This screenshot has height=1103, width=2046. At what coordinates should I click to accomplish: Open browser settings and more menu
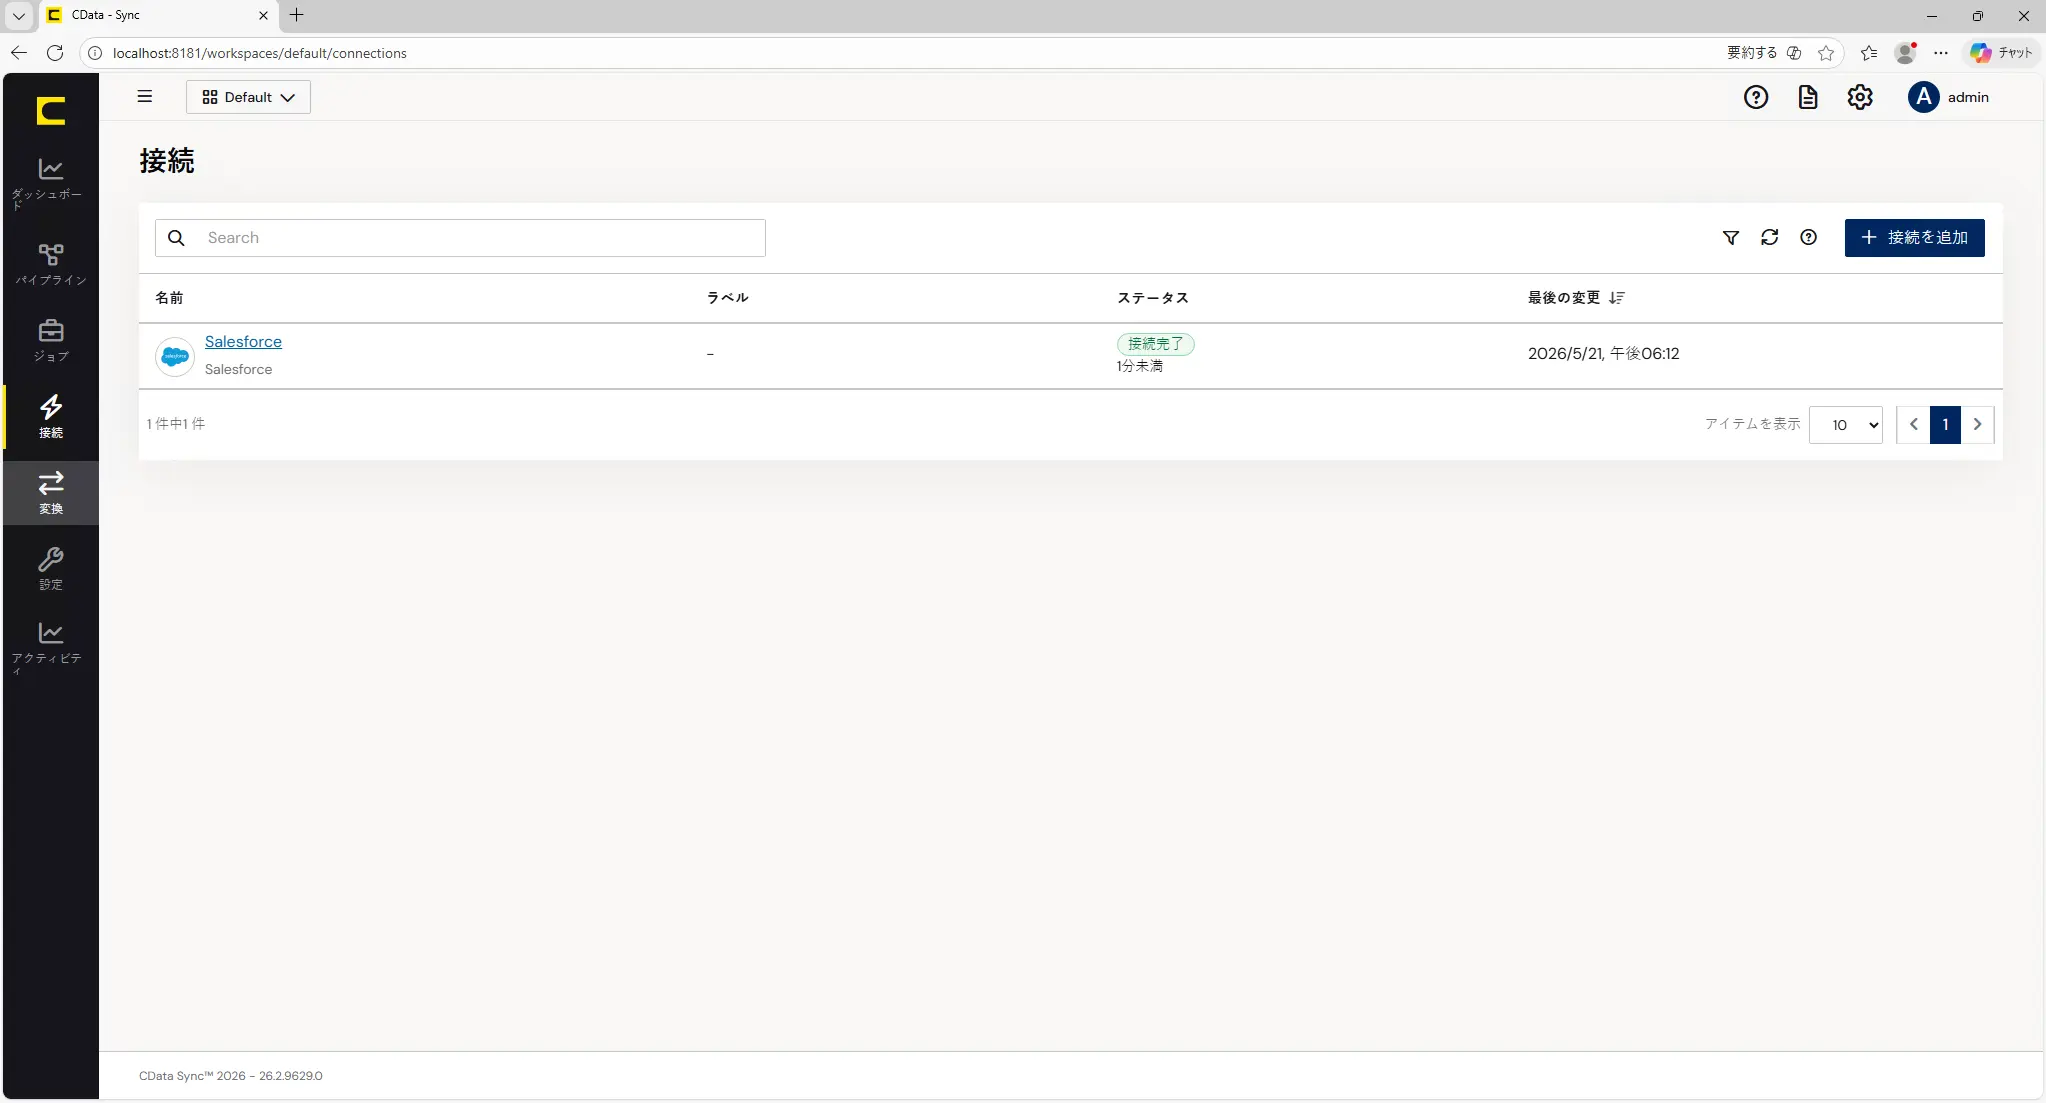(x=1941, y=53)
